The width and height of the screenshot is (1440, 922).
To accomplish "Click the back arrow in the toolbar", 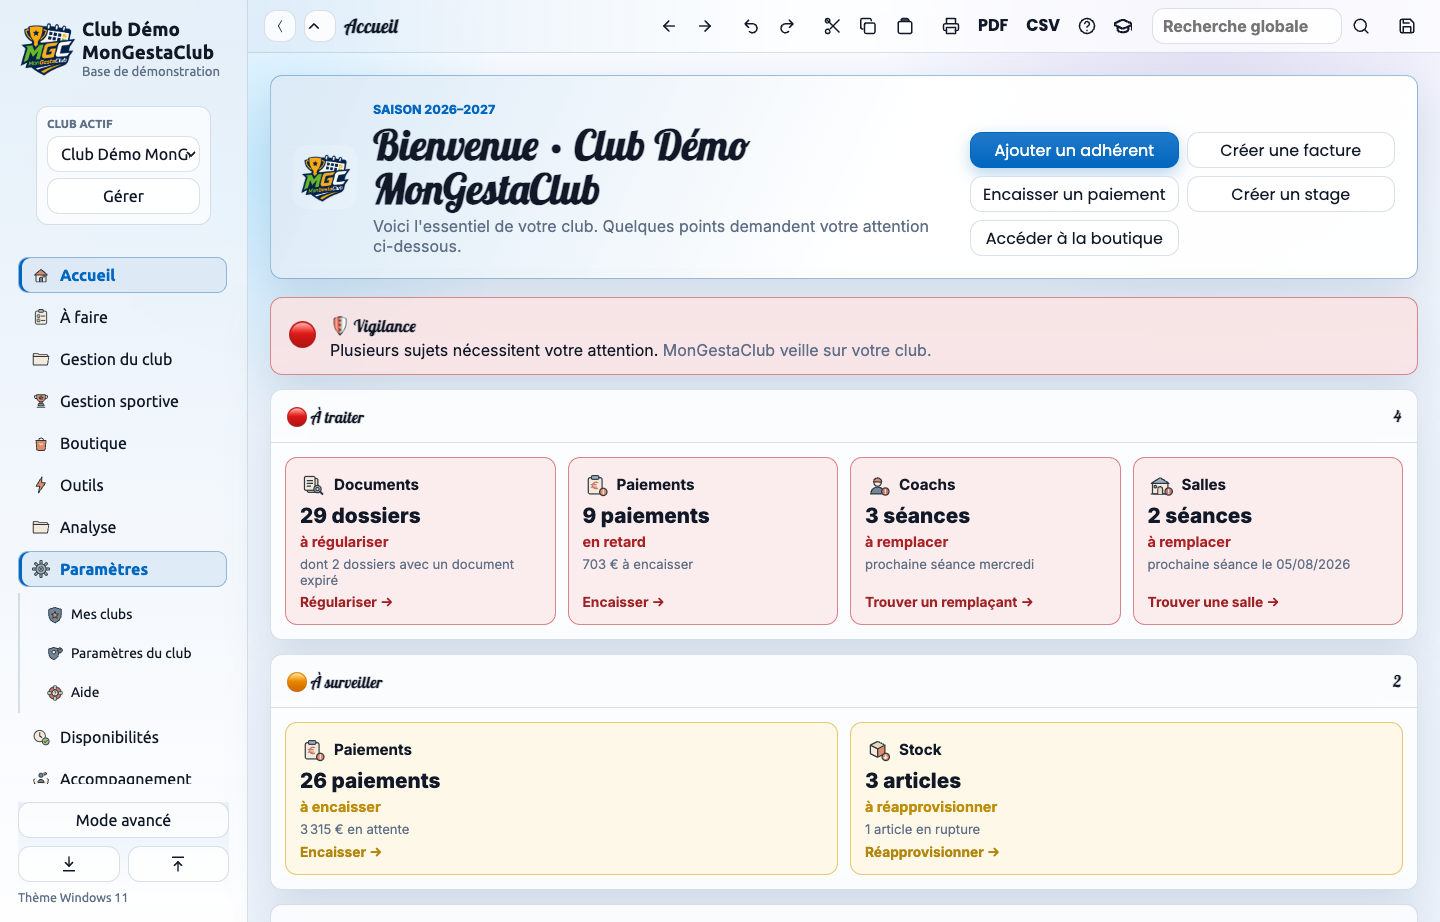I will (x=669, y=26).
